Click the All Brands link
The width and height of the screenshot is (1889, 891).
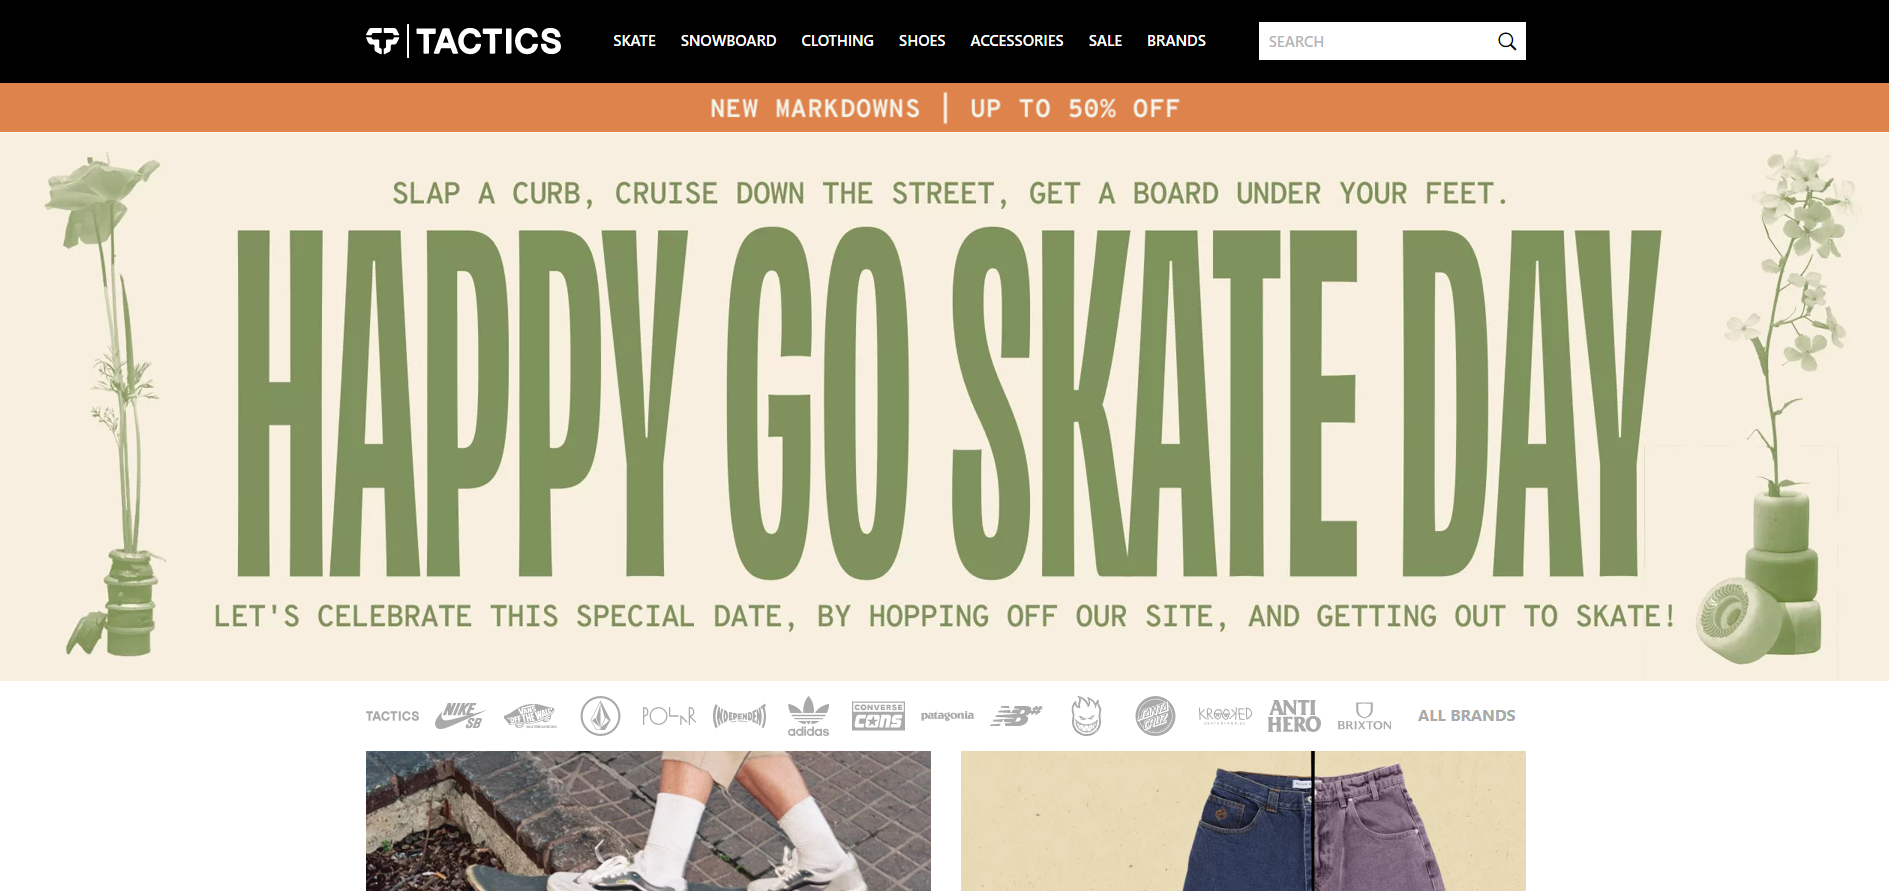pyautogui.click(x=1466, y=716)
